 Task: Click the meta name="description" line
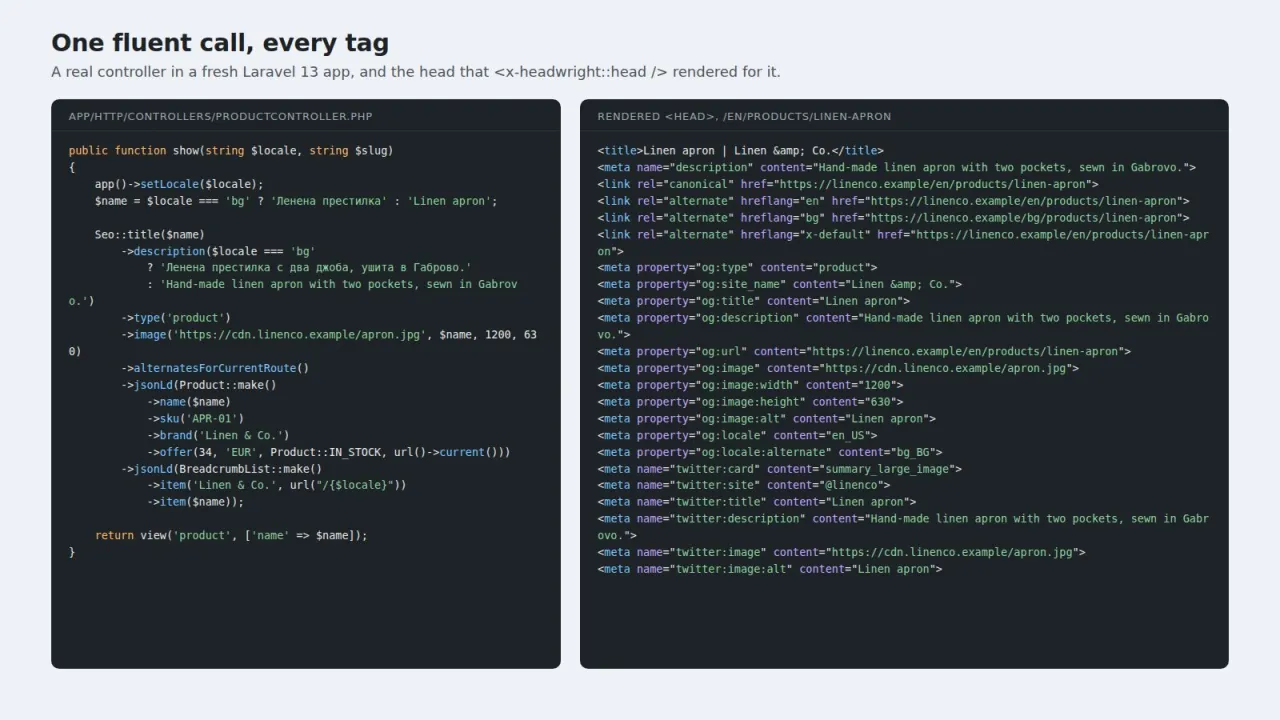point(897,168)
